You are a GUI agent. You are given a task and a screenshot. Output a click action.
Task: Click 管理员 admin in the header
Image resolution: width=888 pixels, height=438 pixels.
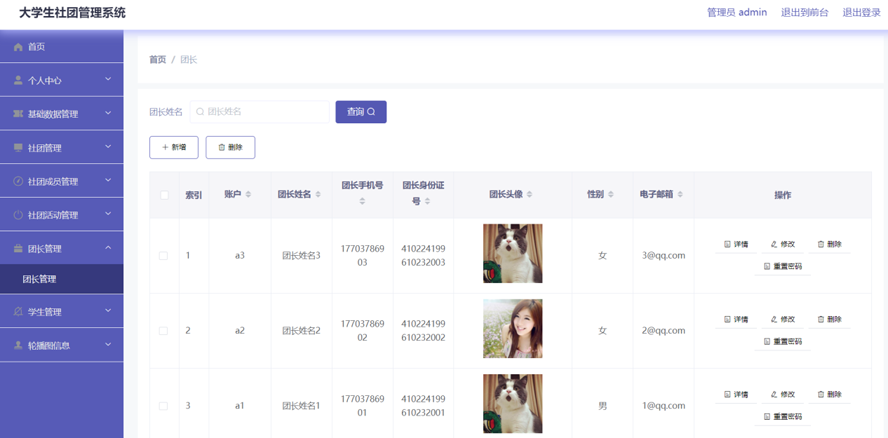[x=737, y=12]
